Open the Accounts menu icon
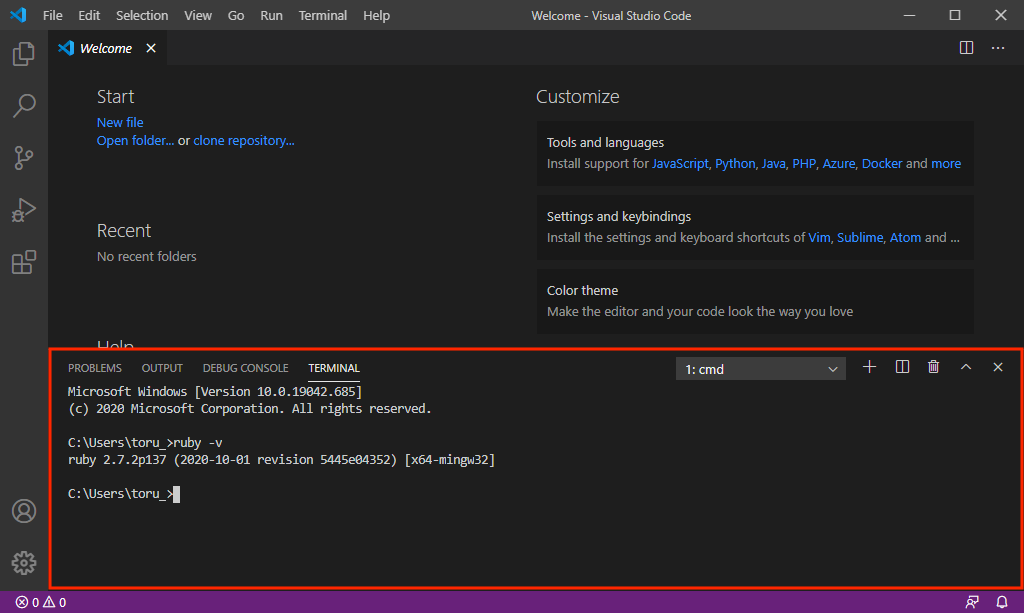This screenshot has width=1024, height=613. (24, 511)
